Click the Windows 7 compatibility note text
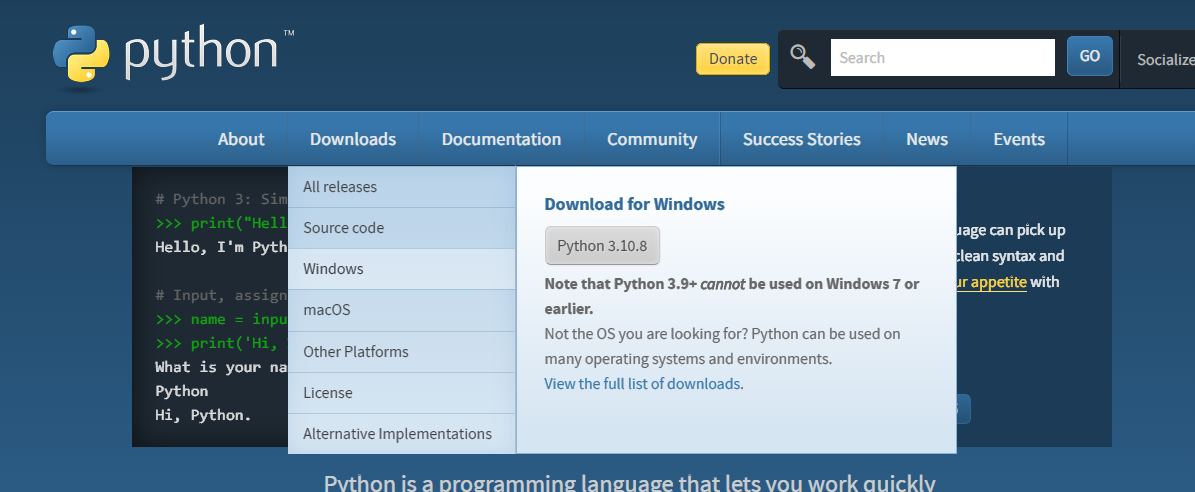The width and height of the screenshot is (1195, 492). point(732,296)
